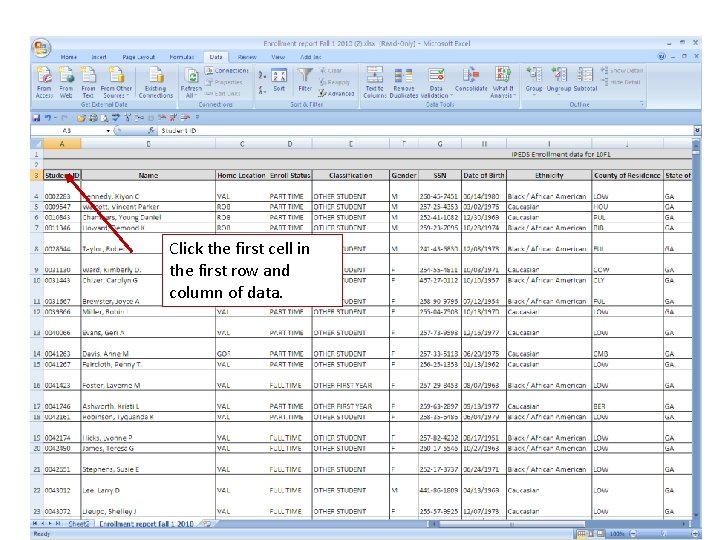720x540 pixels.
Task: Open the Name Box dropdown arrow
Action: [108, 131]
